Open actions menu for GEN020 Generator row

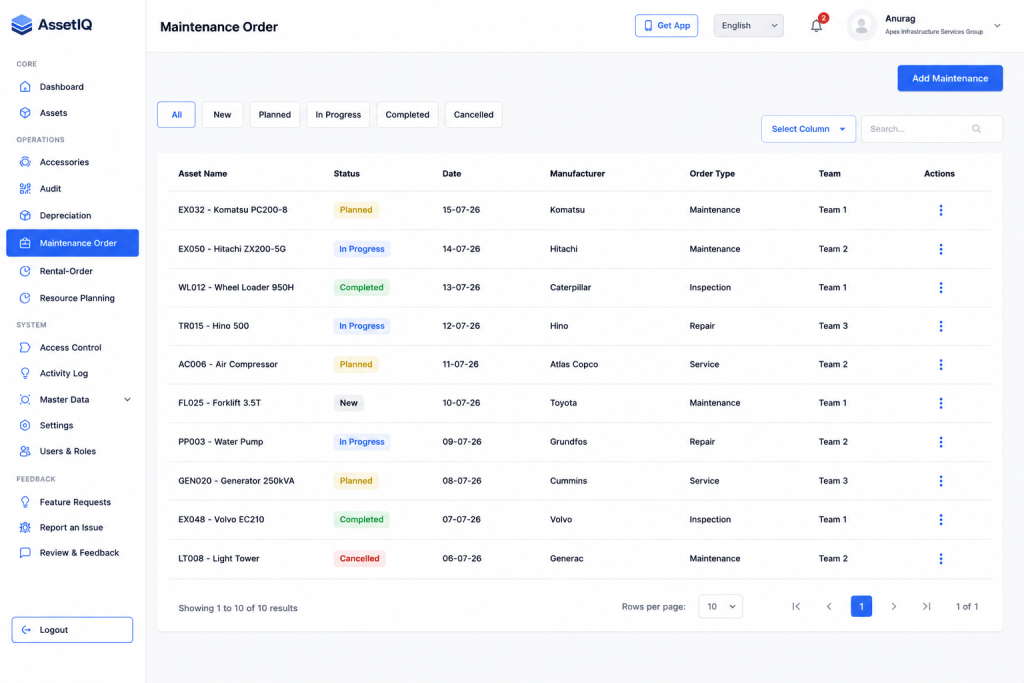940,481
